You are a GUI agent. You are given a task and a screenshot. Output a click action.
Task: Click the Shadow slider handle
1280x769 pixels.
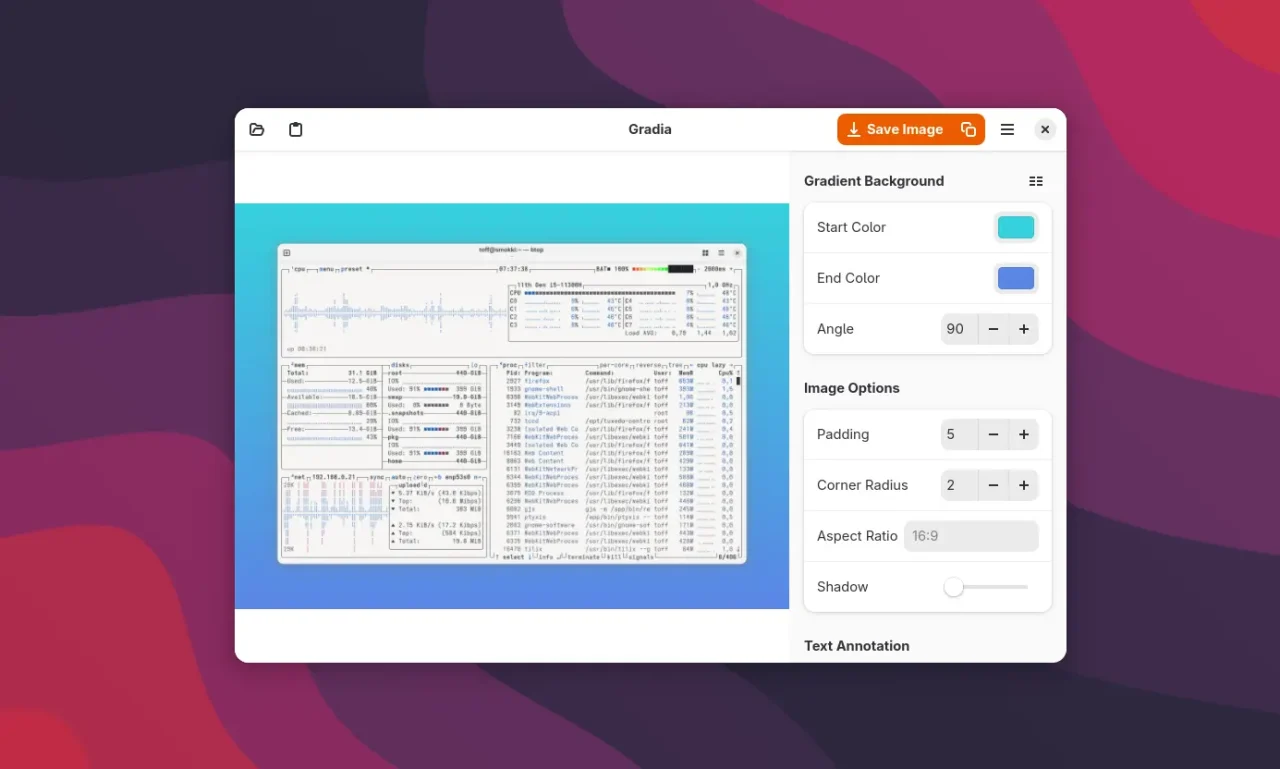pyautogui.click(x=954, y=587)
